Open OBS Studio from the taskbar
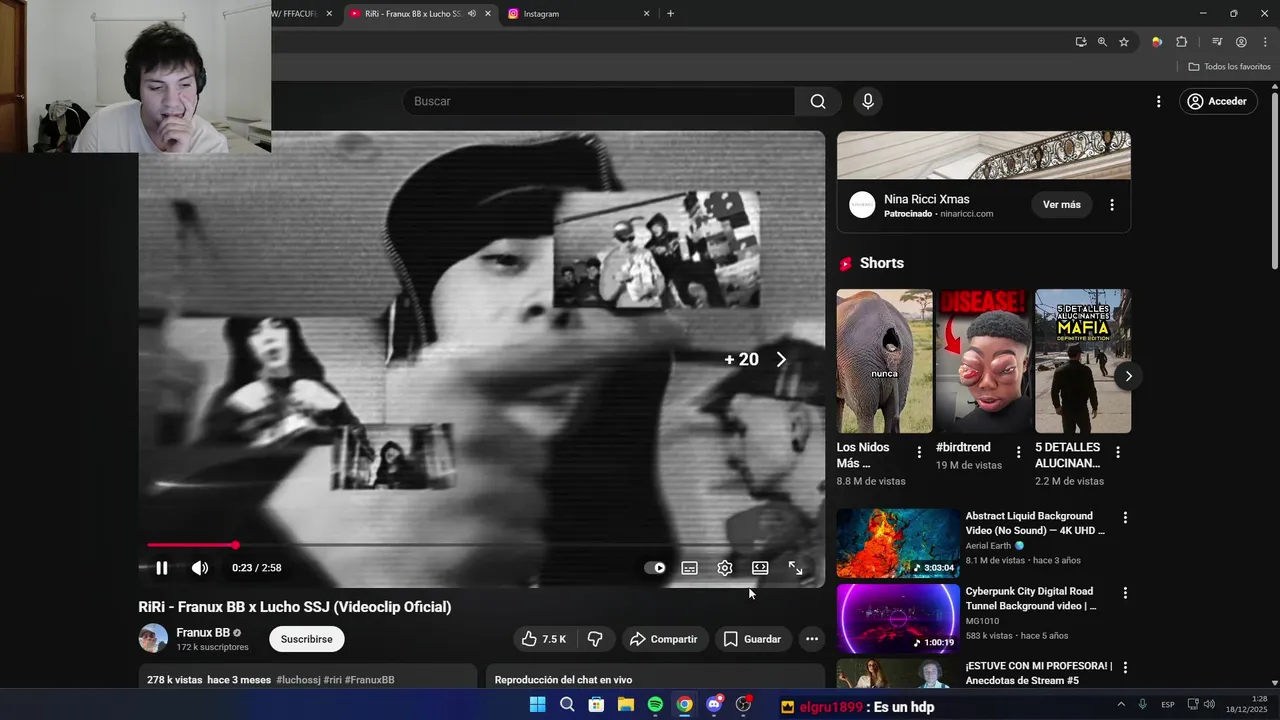Screen dimensions: 1280x720 tap(743, 705)
